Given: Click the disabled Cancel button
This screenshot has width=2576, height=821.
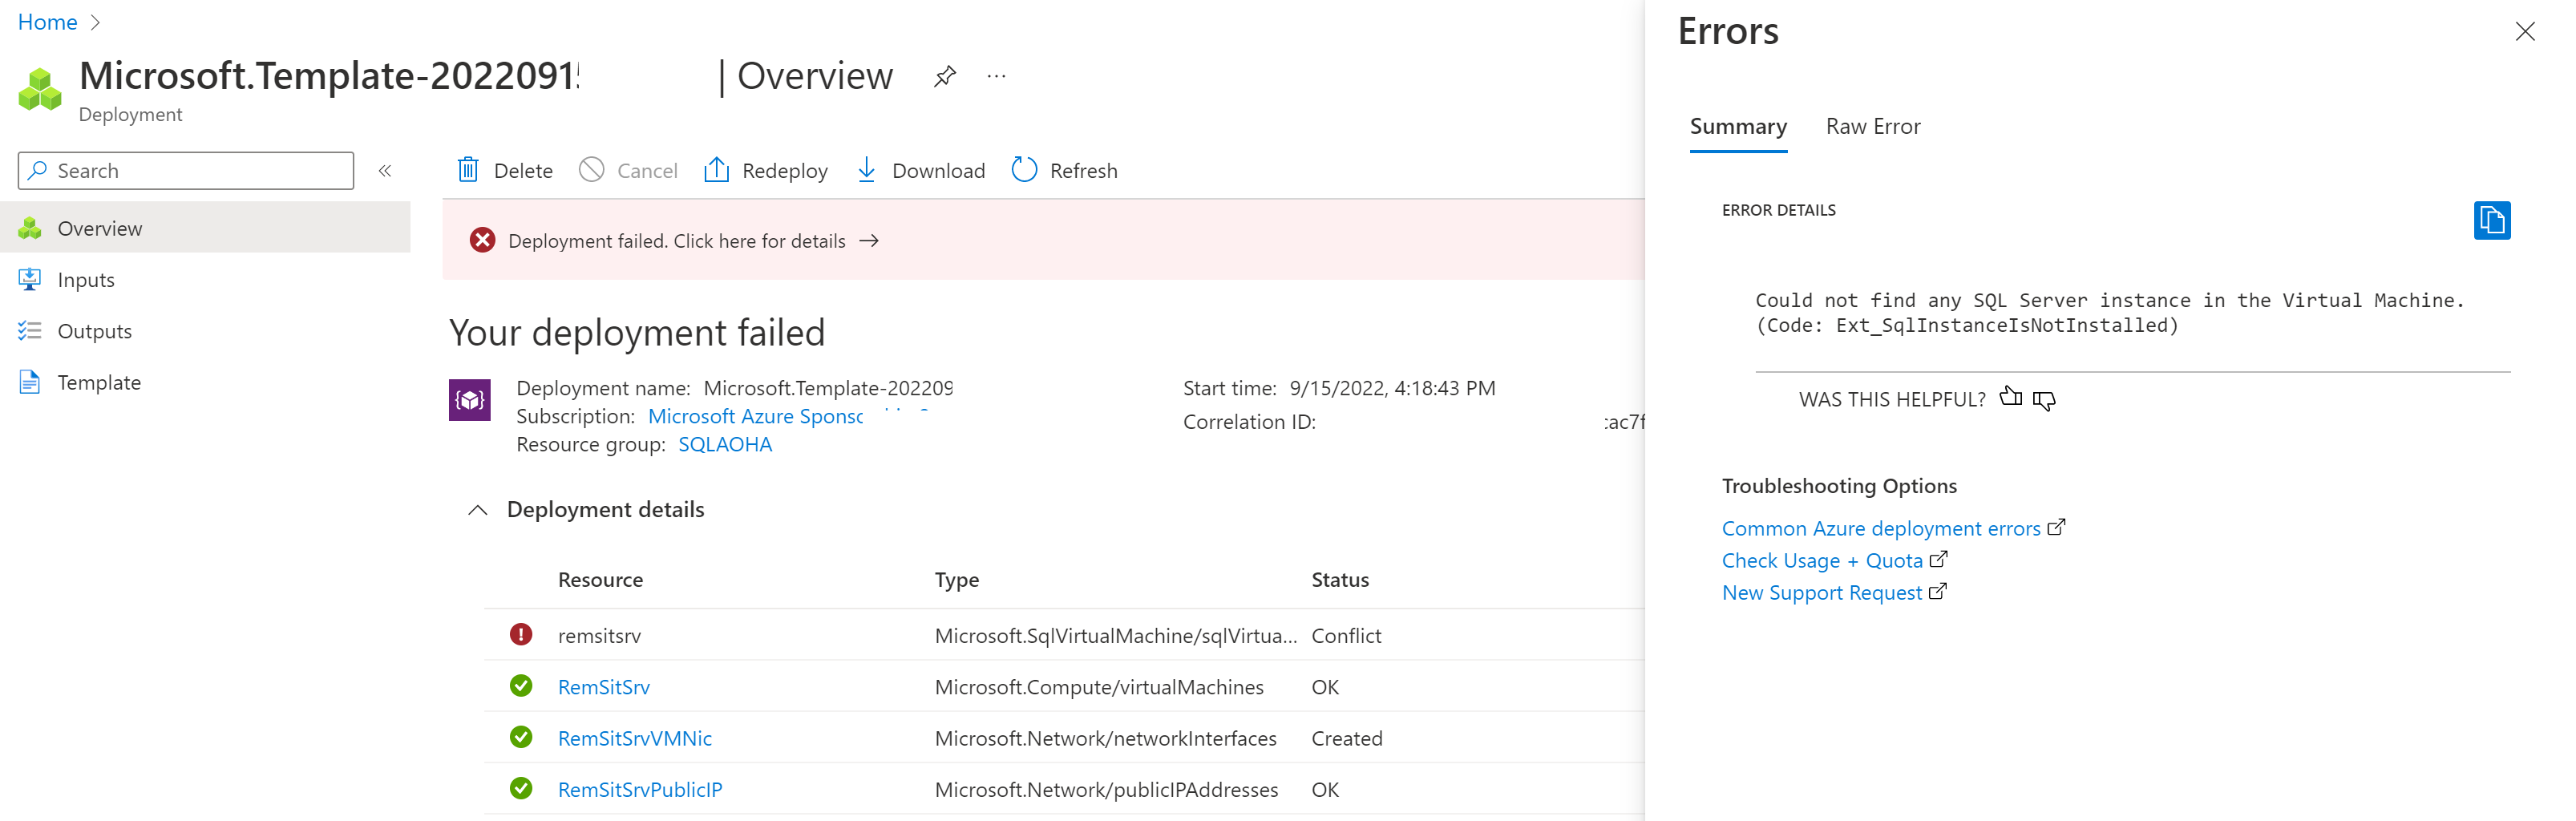Looking at the screenshot, I should 629,171.
